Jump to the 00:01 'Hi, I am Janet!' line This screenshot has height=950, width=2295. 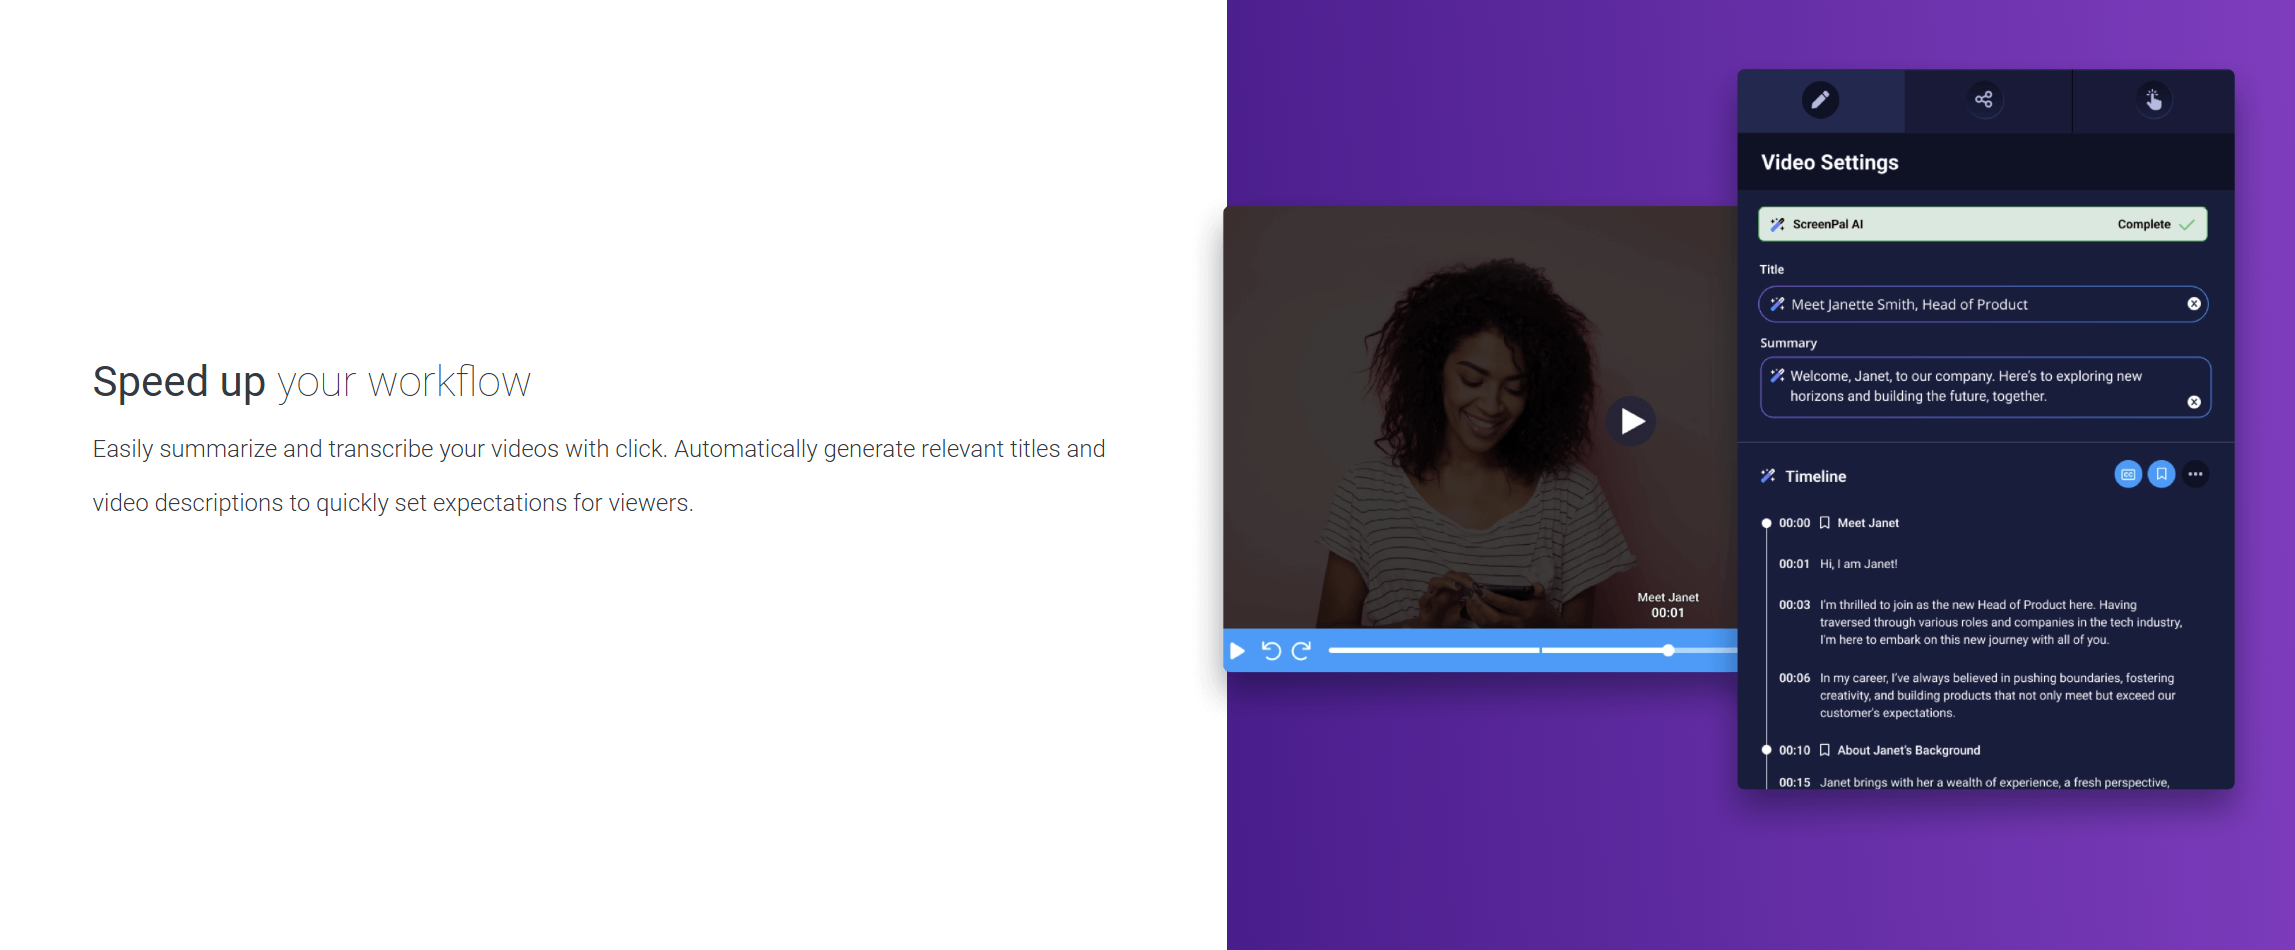[x=1838, y=564]
